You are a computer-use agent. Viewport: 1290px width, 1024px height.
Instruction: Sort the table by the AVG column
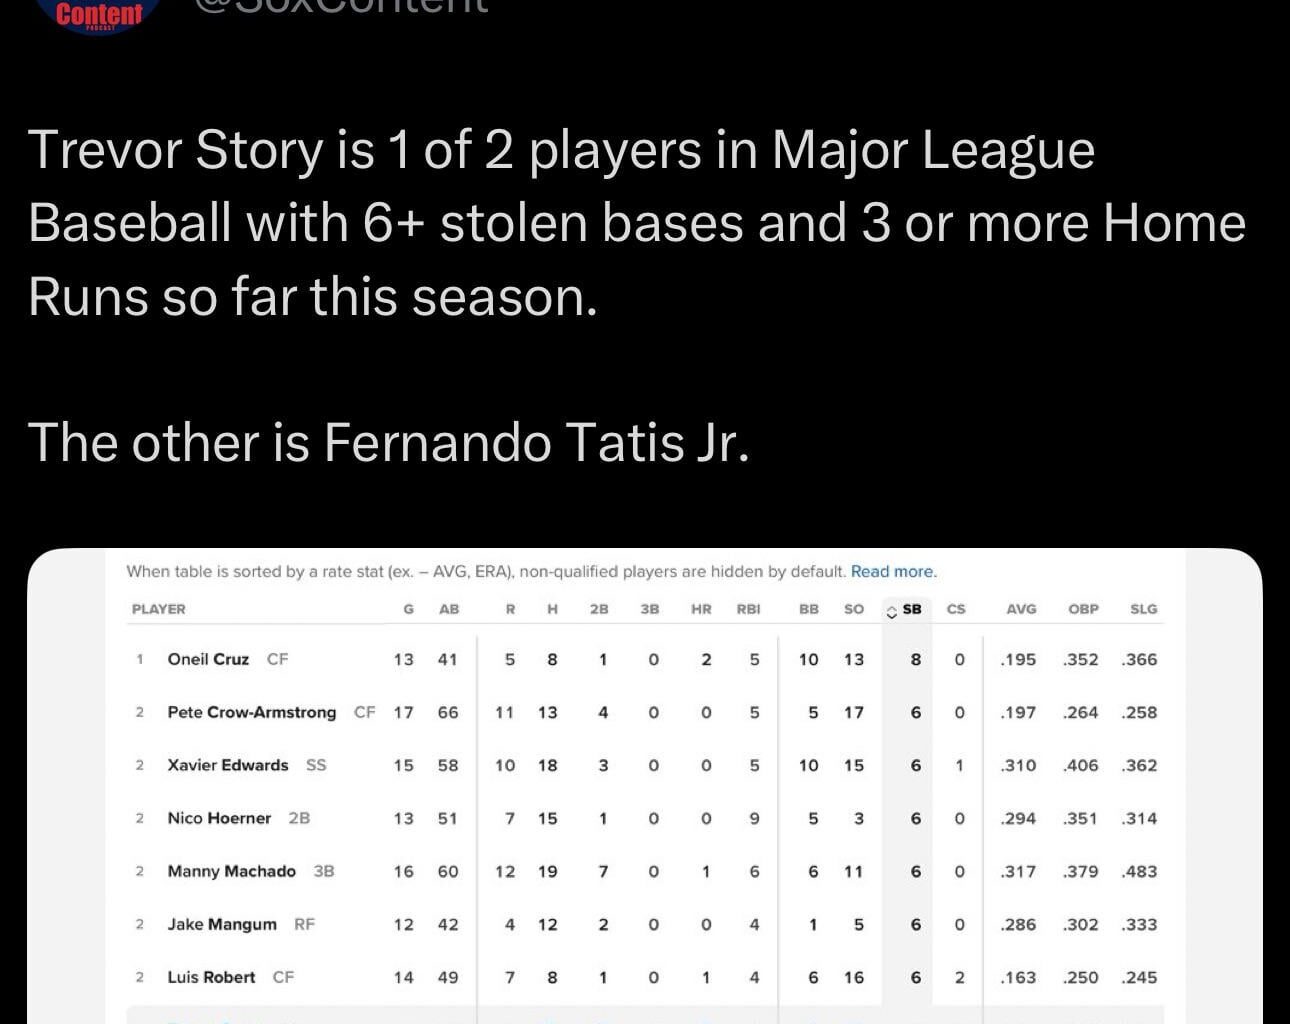(1021, 609)
